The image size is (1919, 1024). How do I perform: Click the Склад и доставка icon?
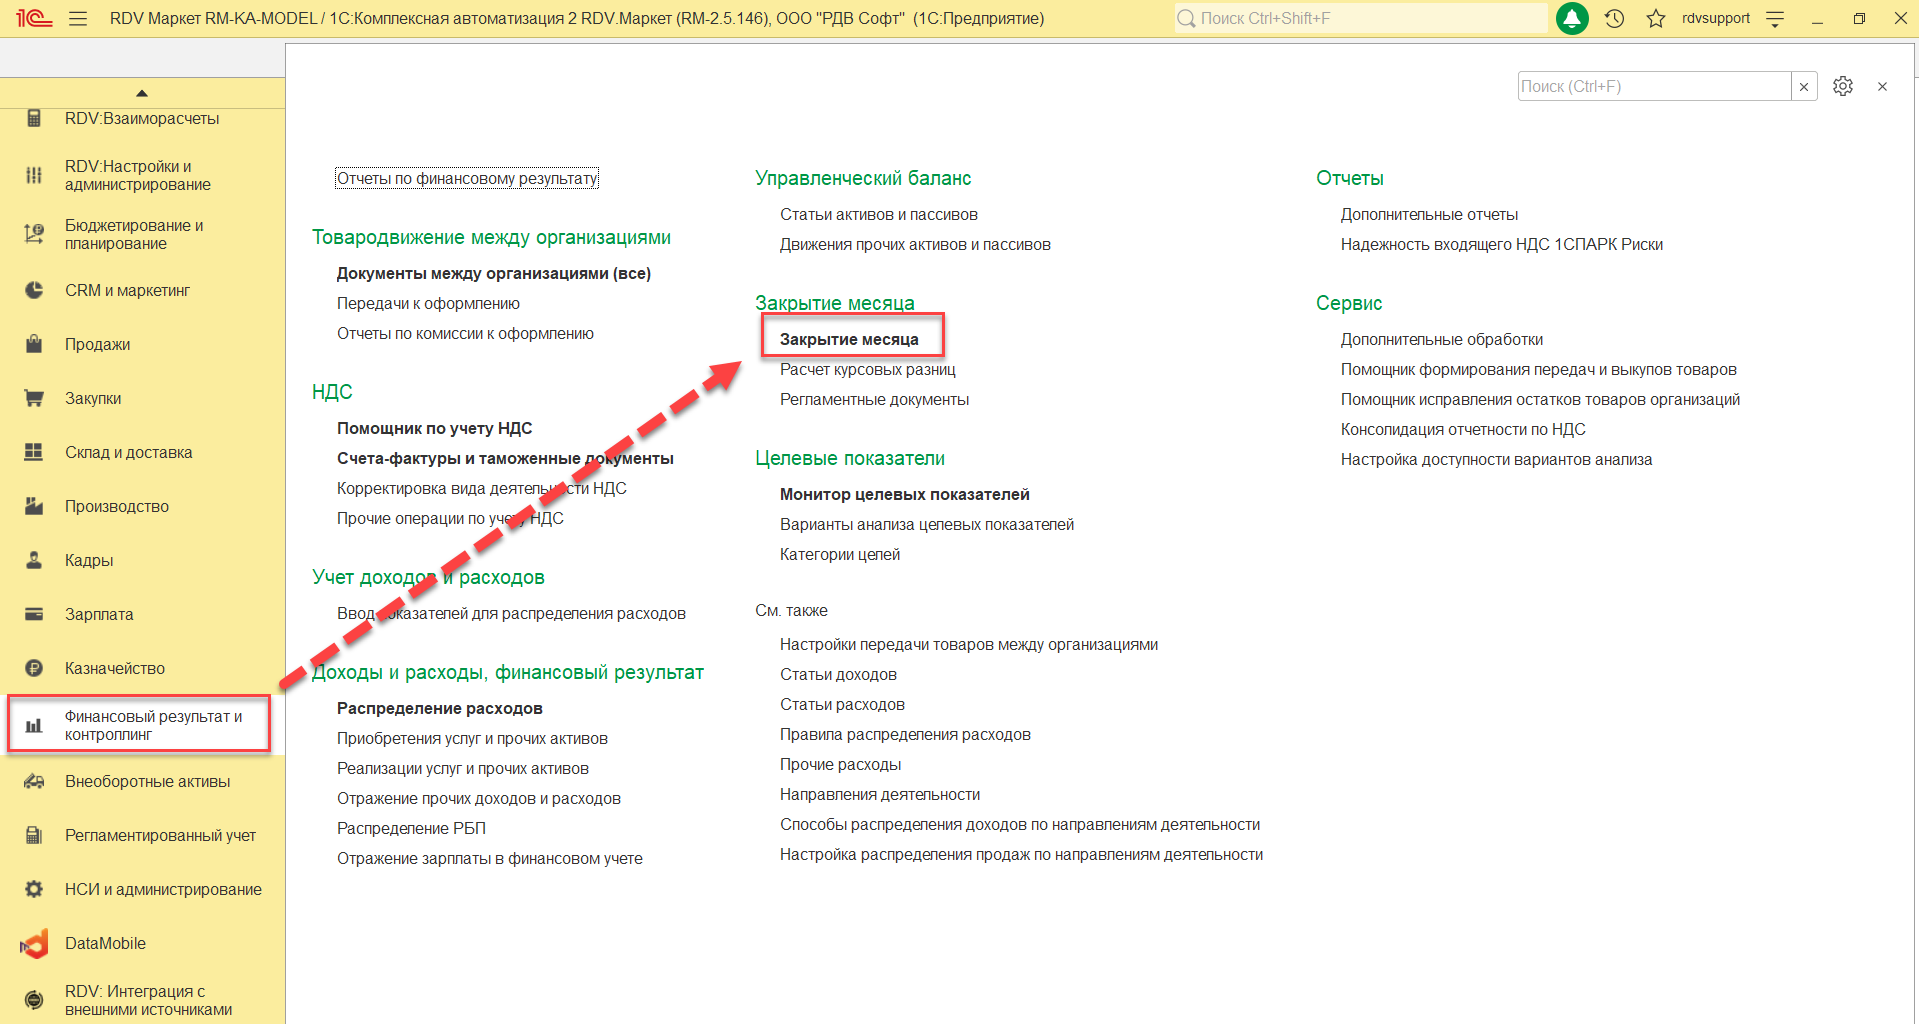pos(34,452)
